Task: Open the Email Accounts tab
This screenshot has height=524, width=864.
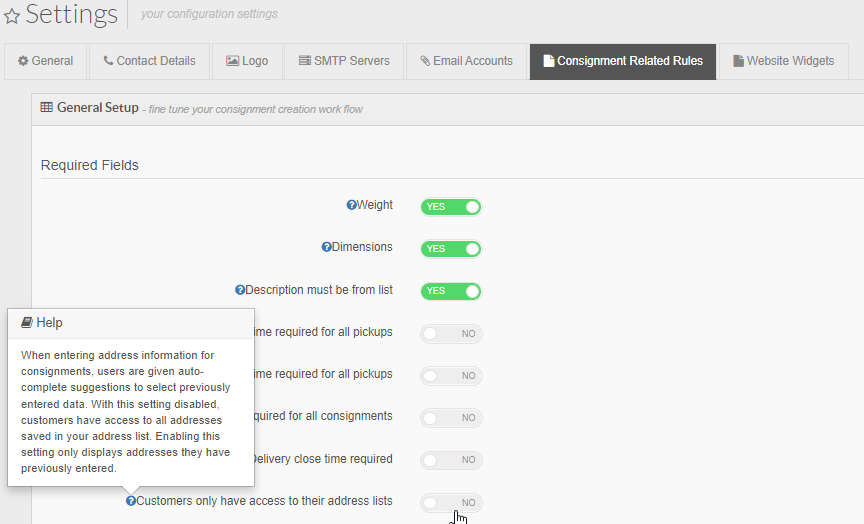Action: (x=466, y=61)
